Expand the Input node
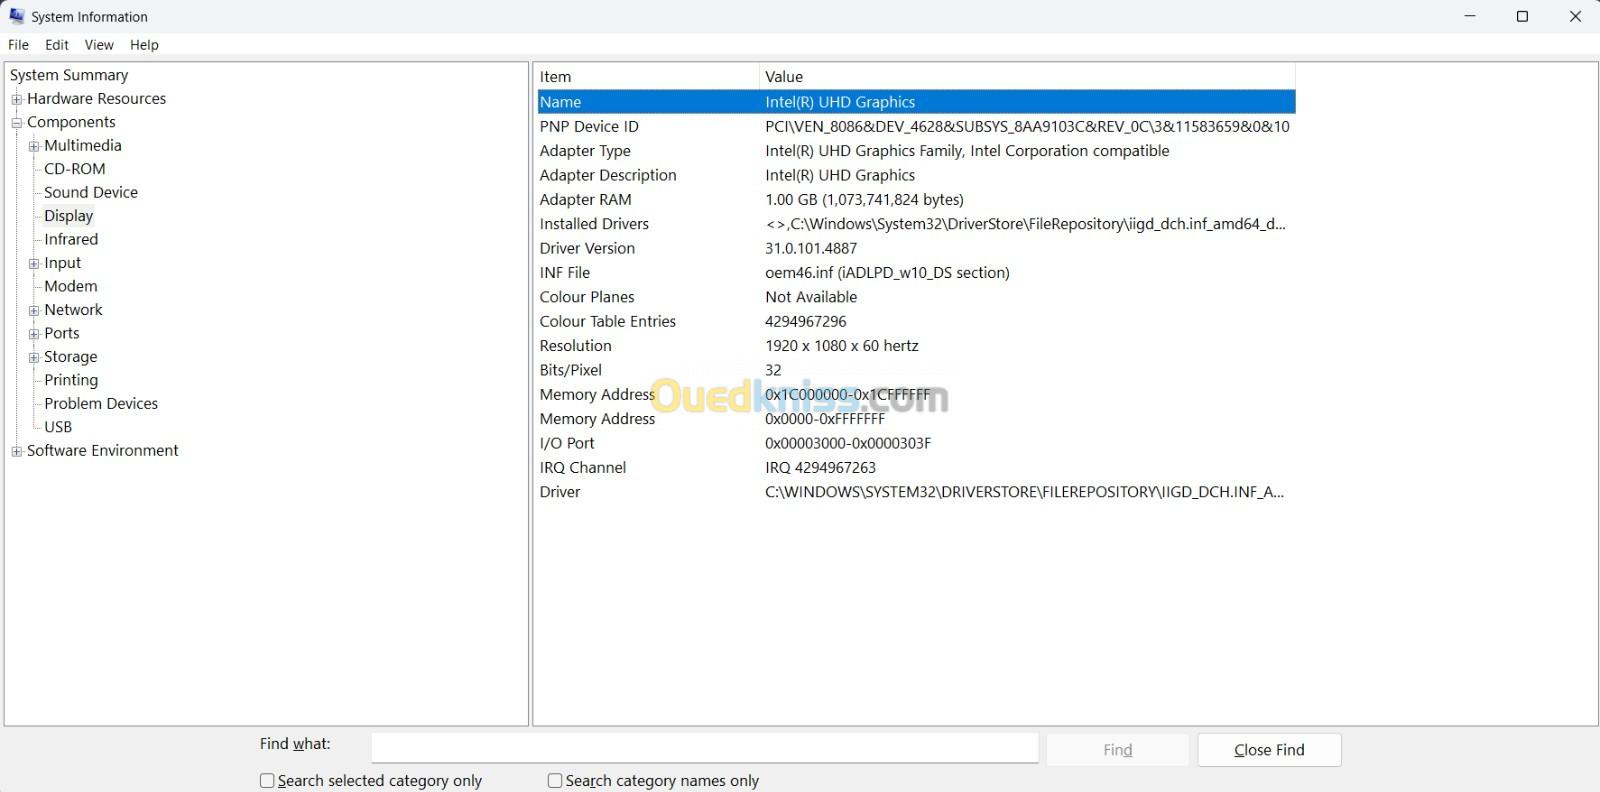 click(34, 263)
